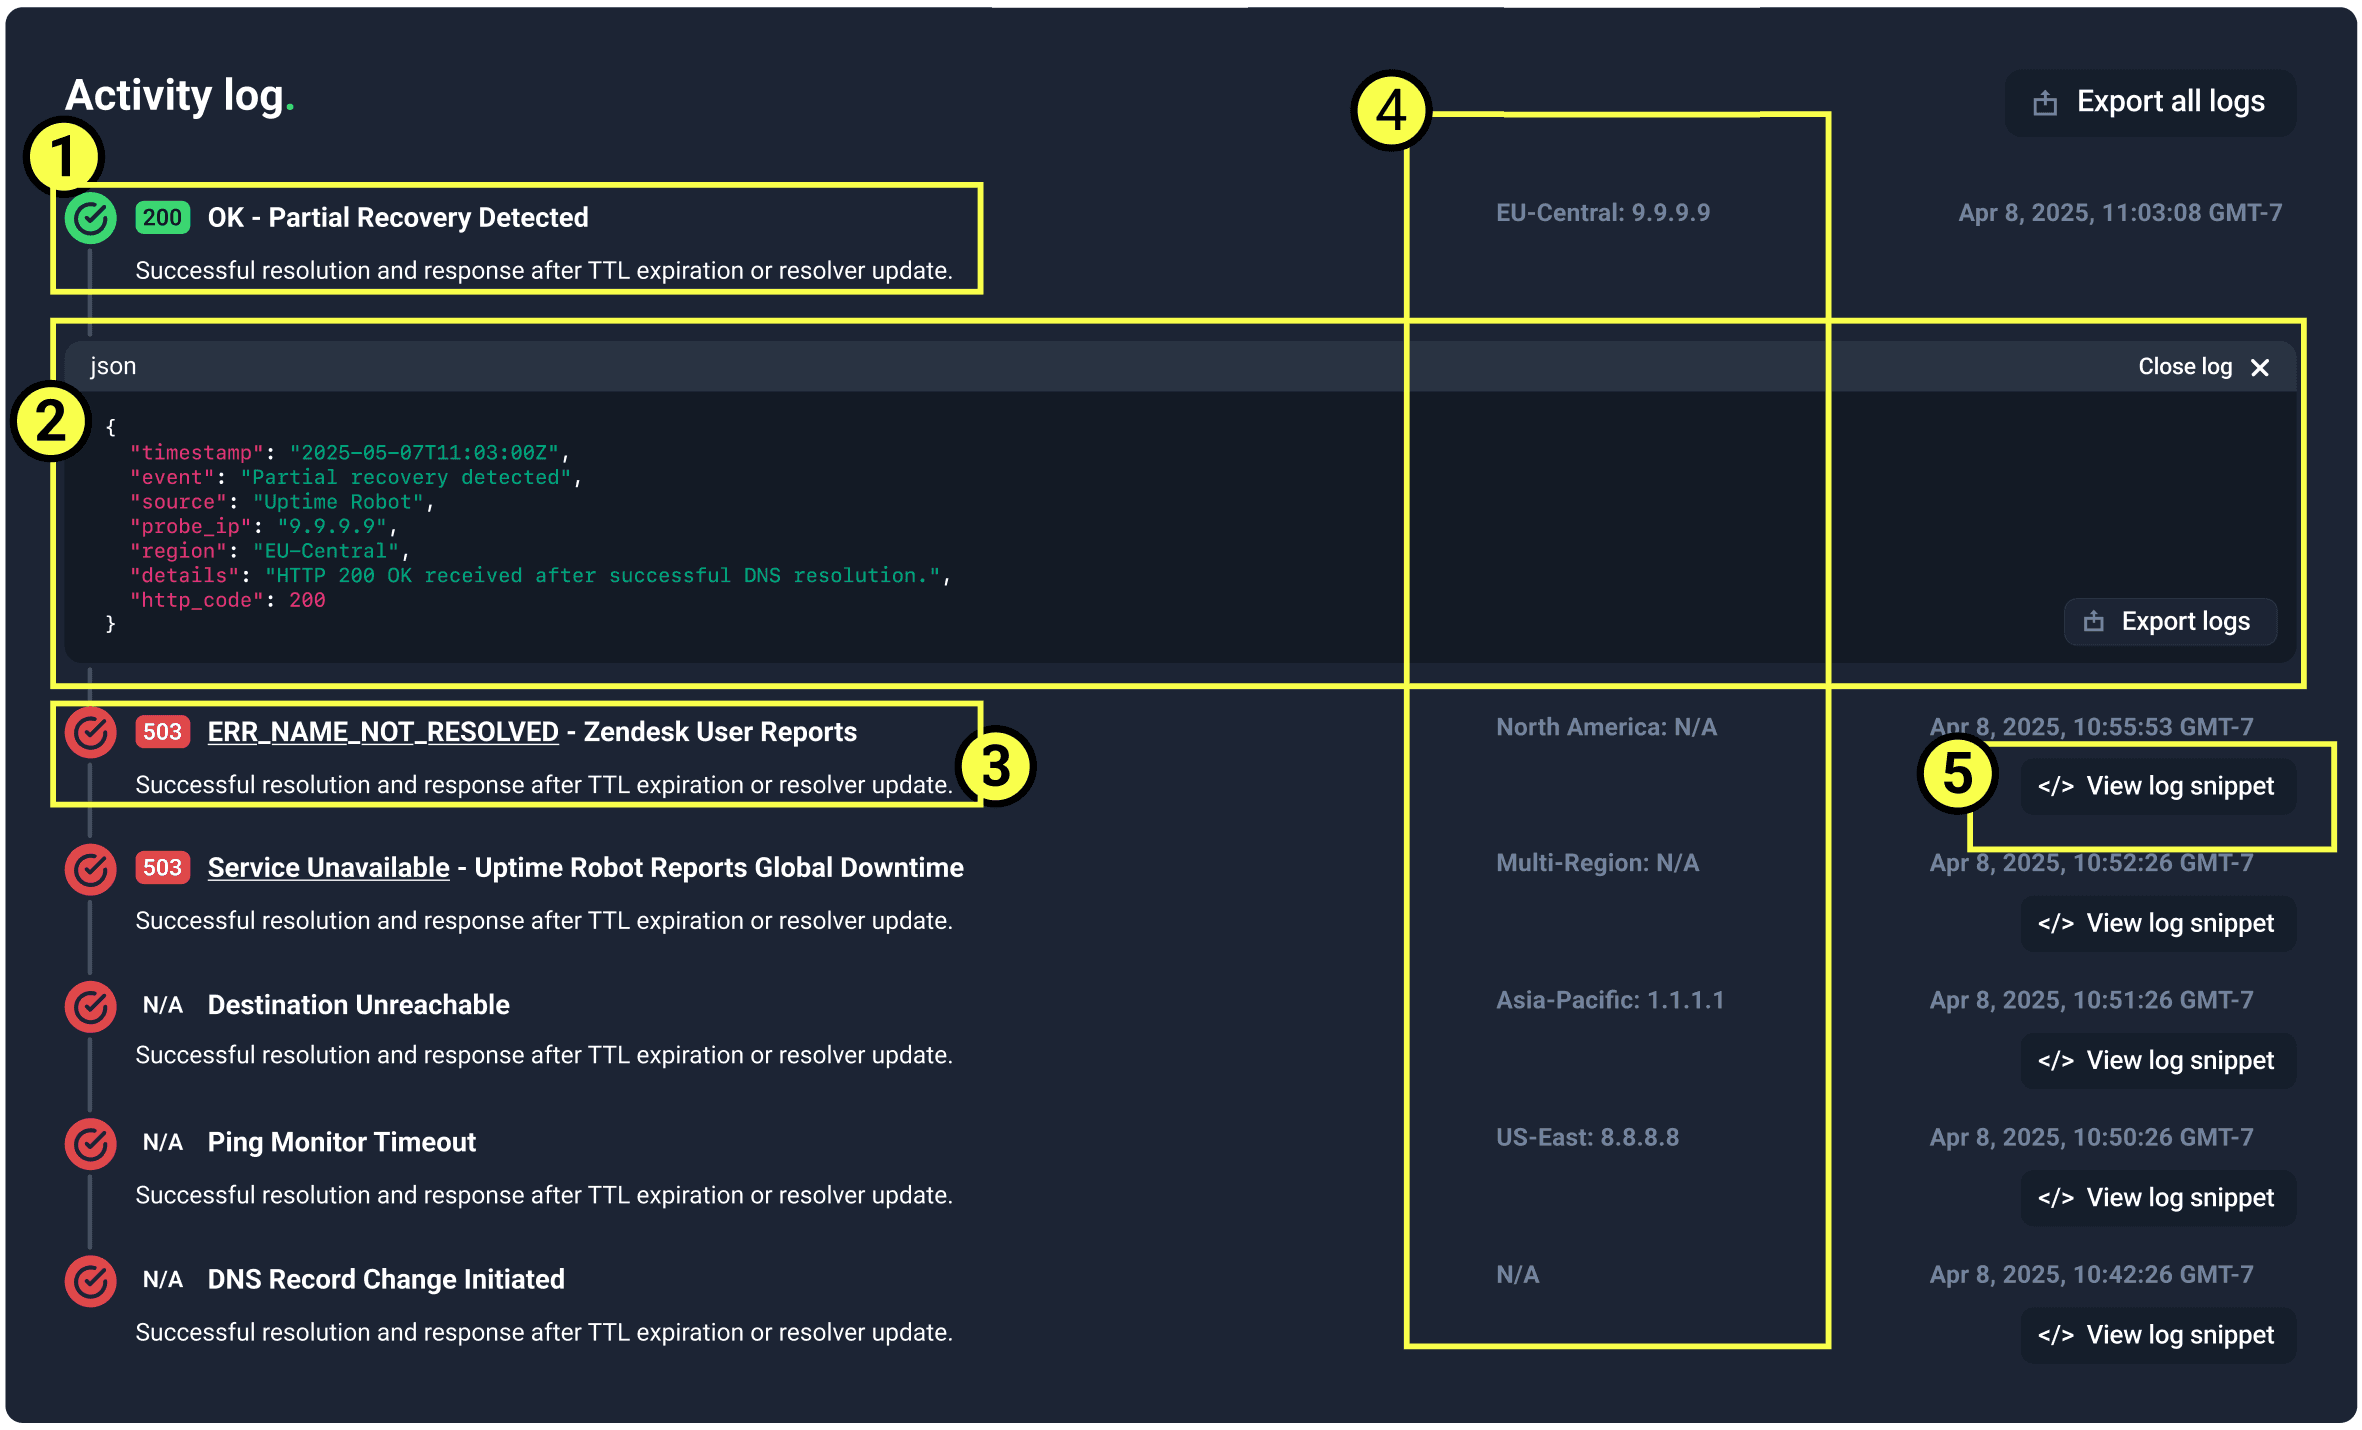Screen dimensions: 2362x1430
Task: Click description under OK - Partial Recovery Detected
Action: point(544,271)
